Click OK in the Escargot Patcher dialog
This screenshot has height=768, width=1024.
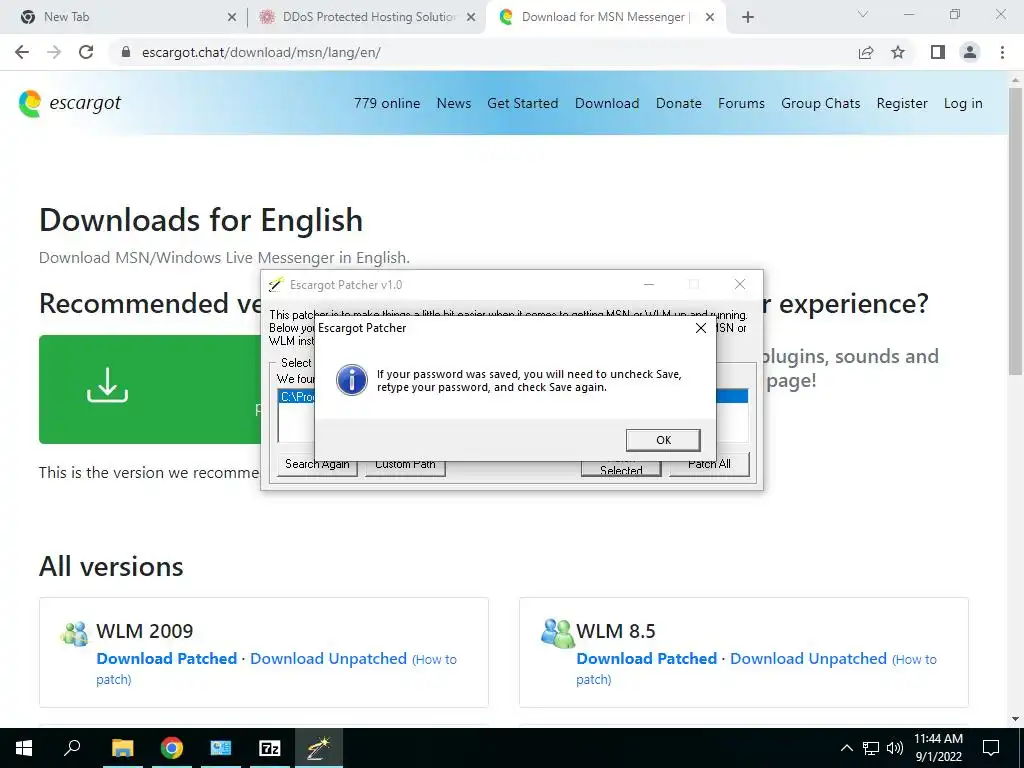tap(663, 440)
